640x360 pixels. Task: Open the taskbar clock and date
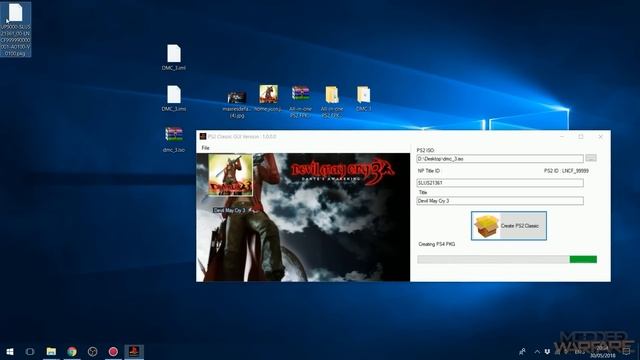pos(602,352)
